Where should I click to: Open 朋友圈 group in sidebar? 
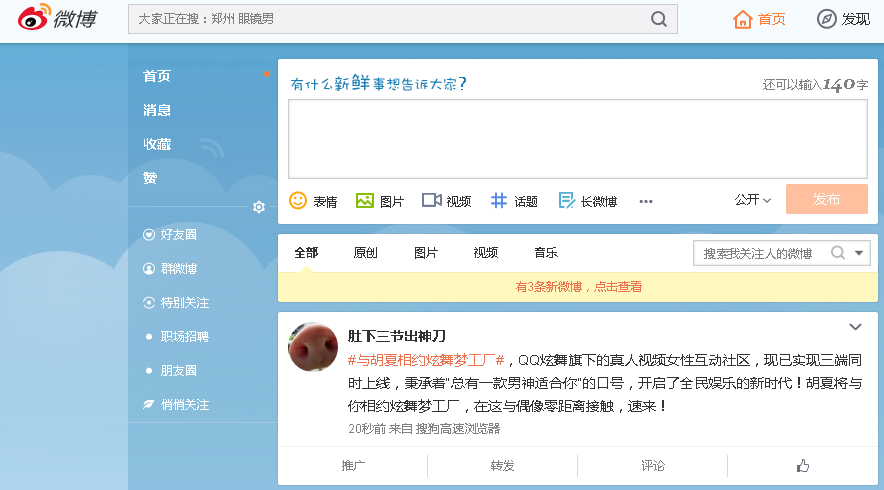coord(179,370)
